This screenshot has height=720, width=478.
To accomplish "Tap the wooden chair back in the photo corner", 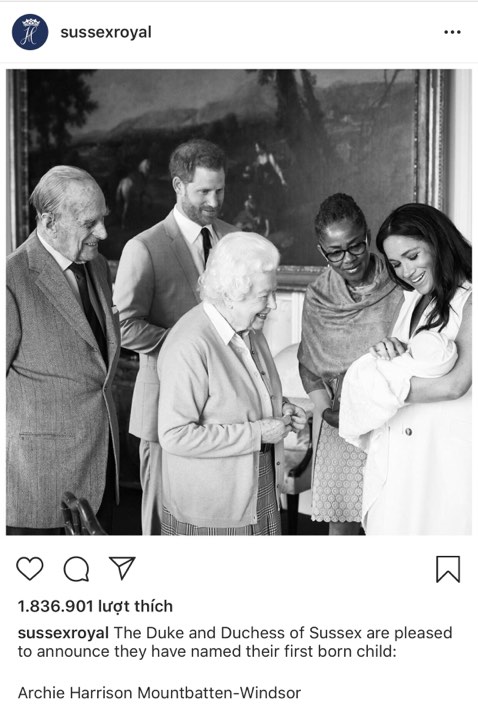I will coord(82,514).
